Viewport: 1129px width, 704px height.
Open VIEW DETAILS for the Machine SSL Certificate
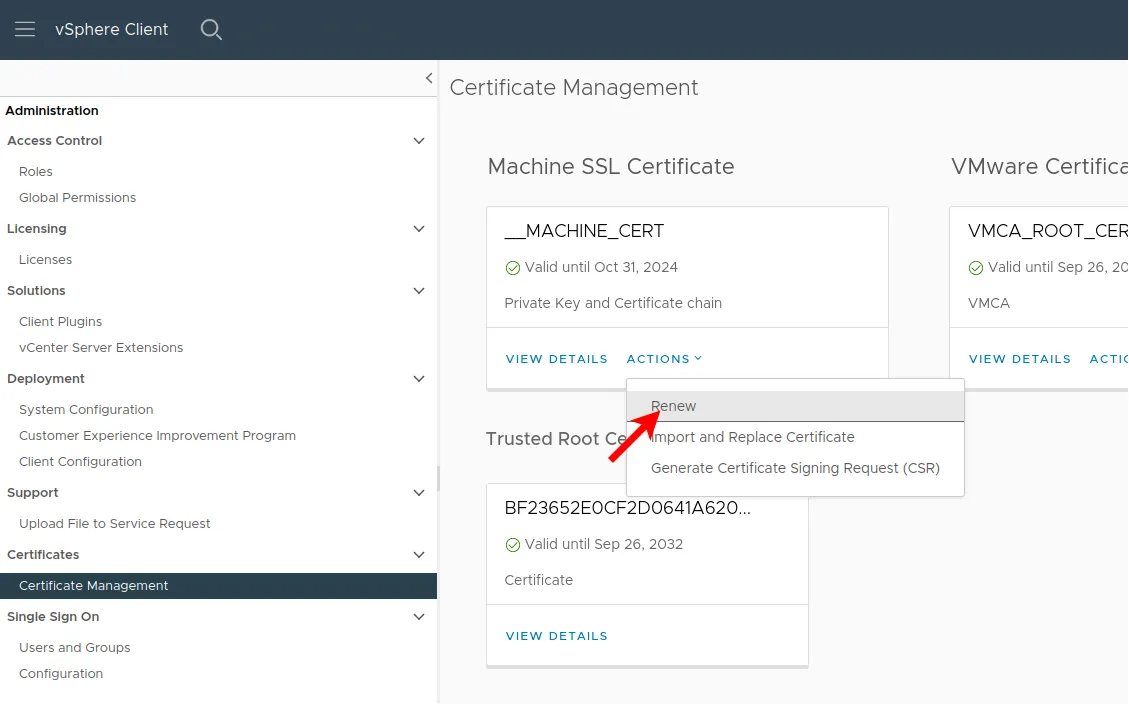[x=556, y=359]
